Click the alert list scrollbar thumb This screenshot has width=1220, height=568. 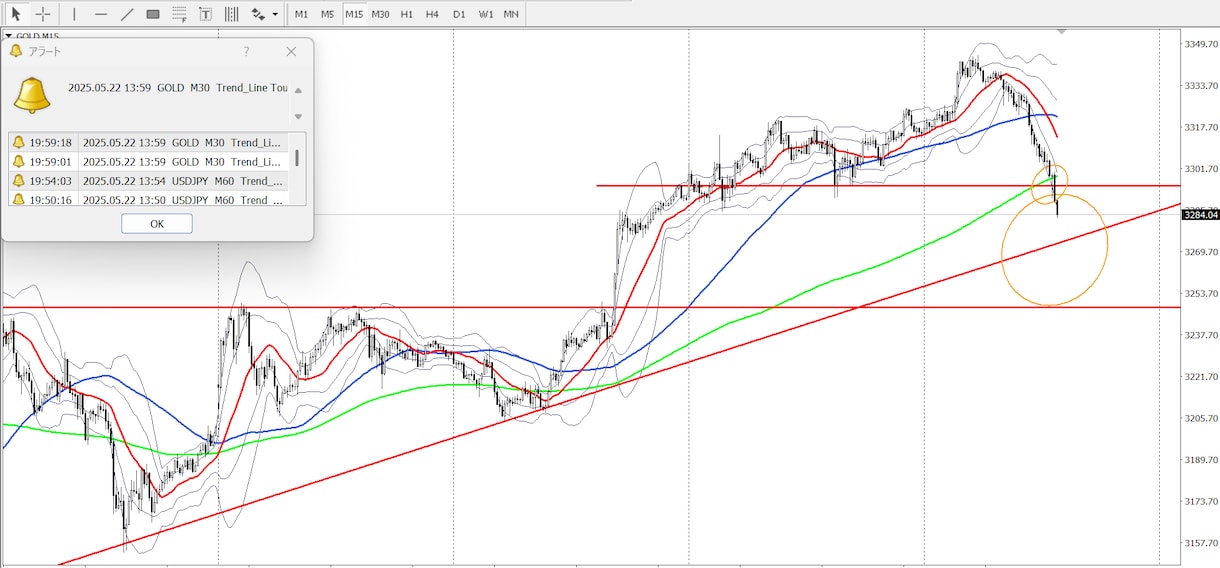tap(297, 158)
